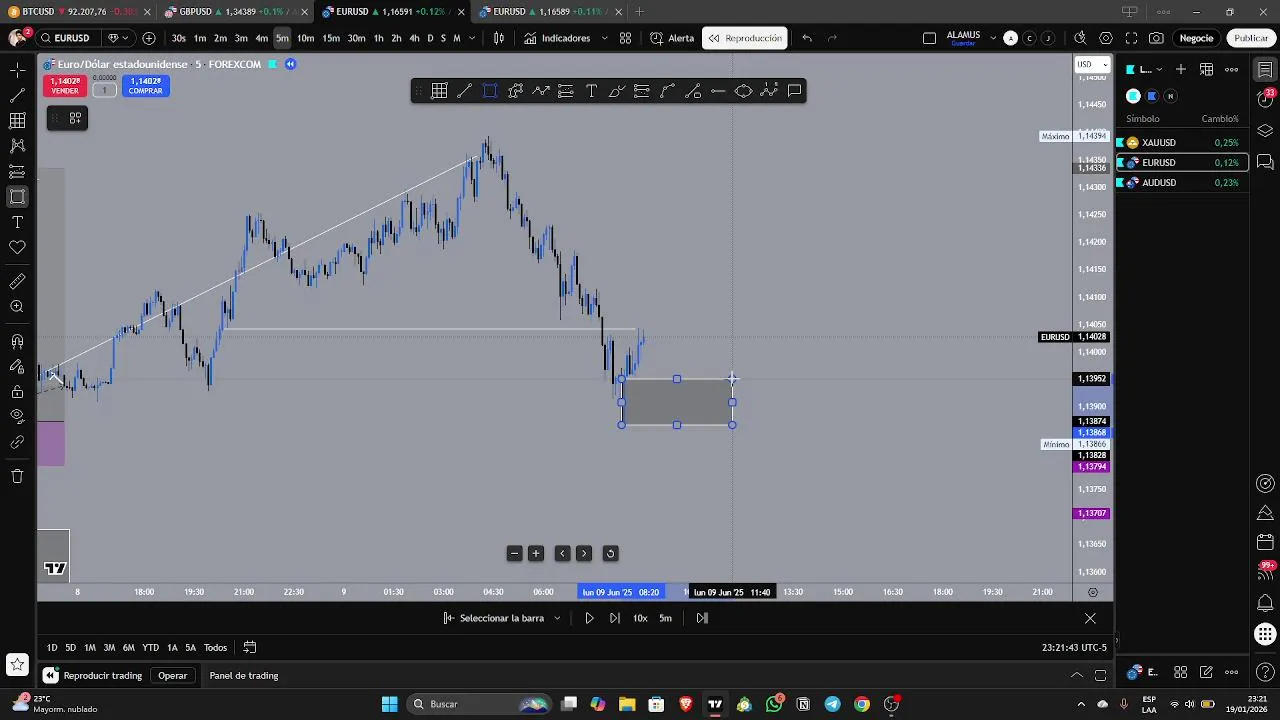Select the ellipse icon in floating drawing toolbar
Viewport: 1280px width, 720px height.
click(x=743, y=91)
